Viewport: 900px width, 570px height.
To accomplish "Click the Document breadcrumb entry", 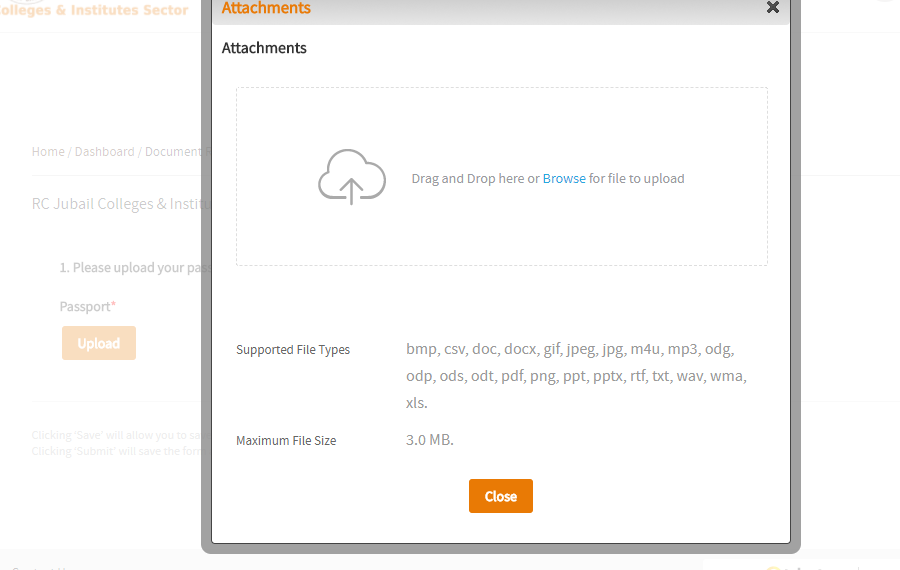I will pyautogui.click(x=173, y=152).
